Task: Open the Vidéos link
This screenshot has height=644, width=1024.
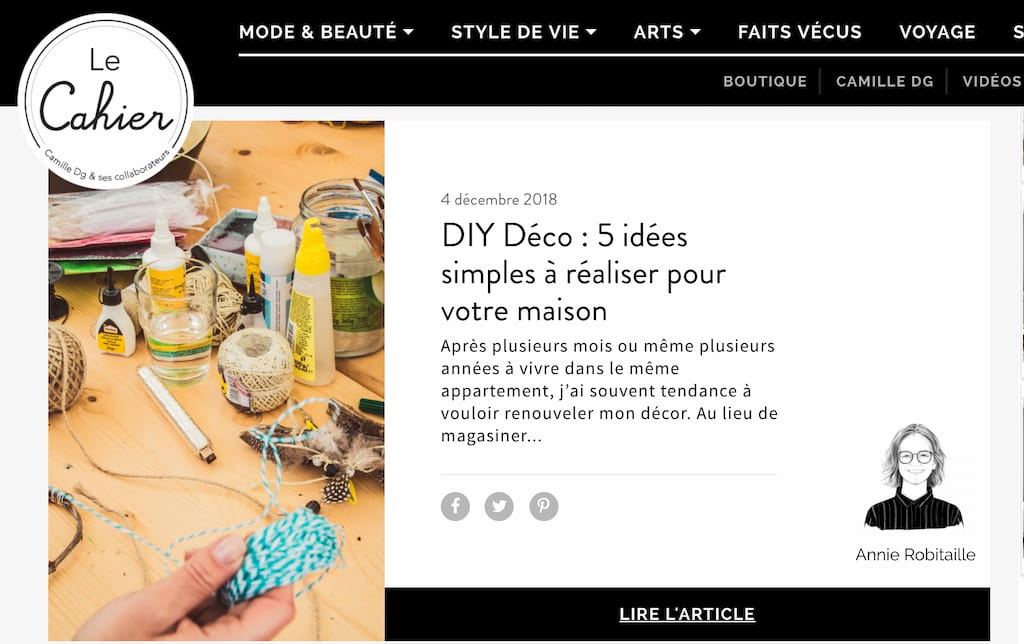Action: coord(992,82)
